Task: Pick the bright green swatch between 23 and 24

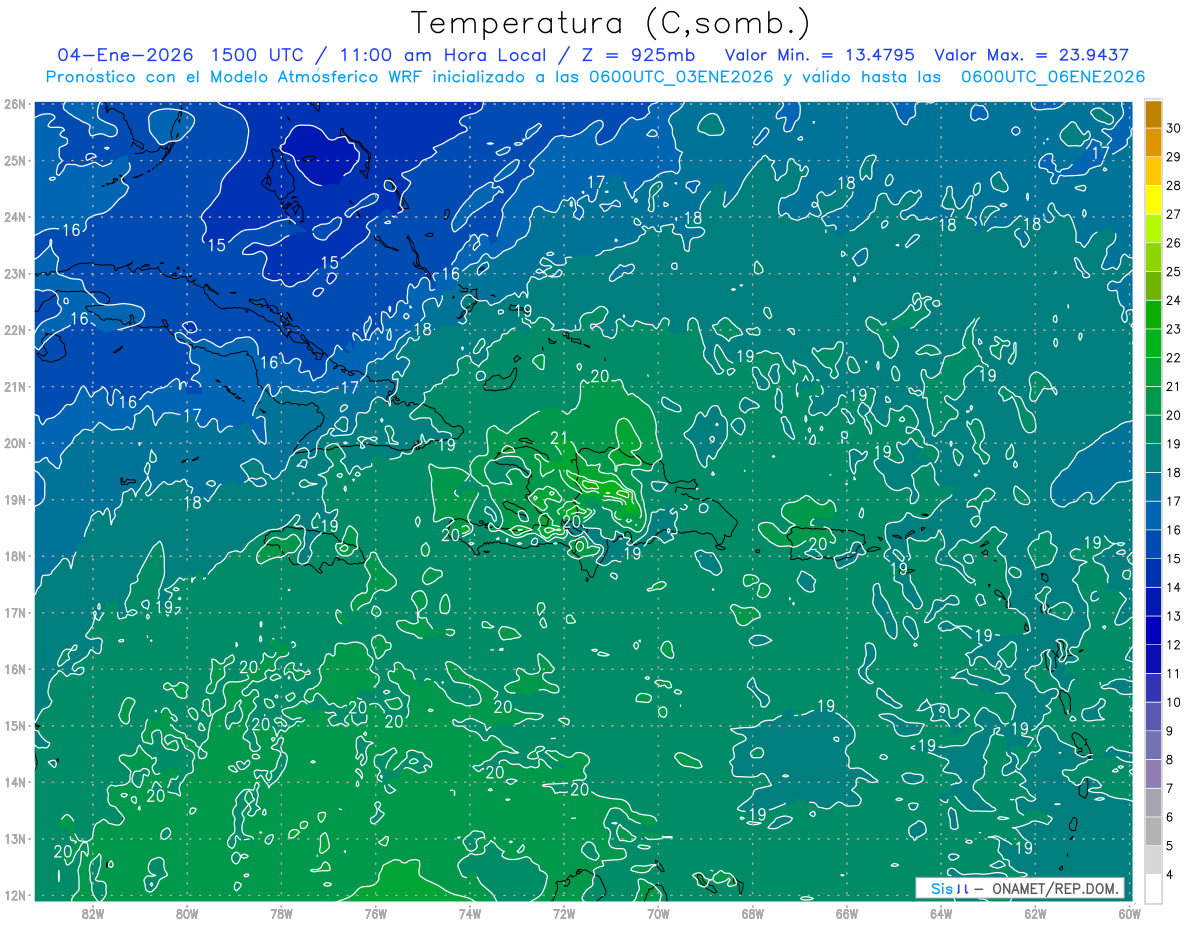Action: 1153,314
